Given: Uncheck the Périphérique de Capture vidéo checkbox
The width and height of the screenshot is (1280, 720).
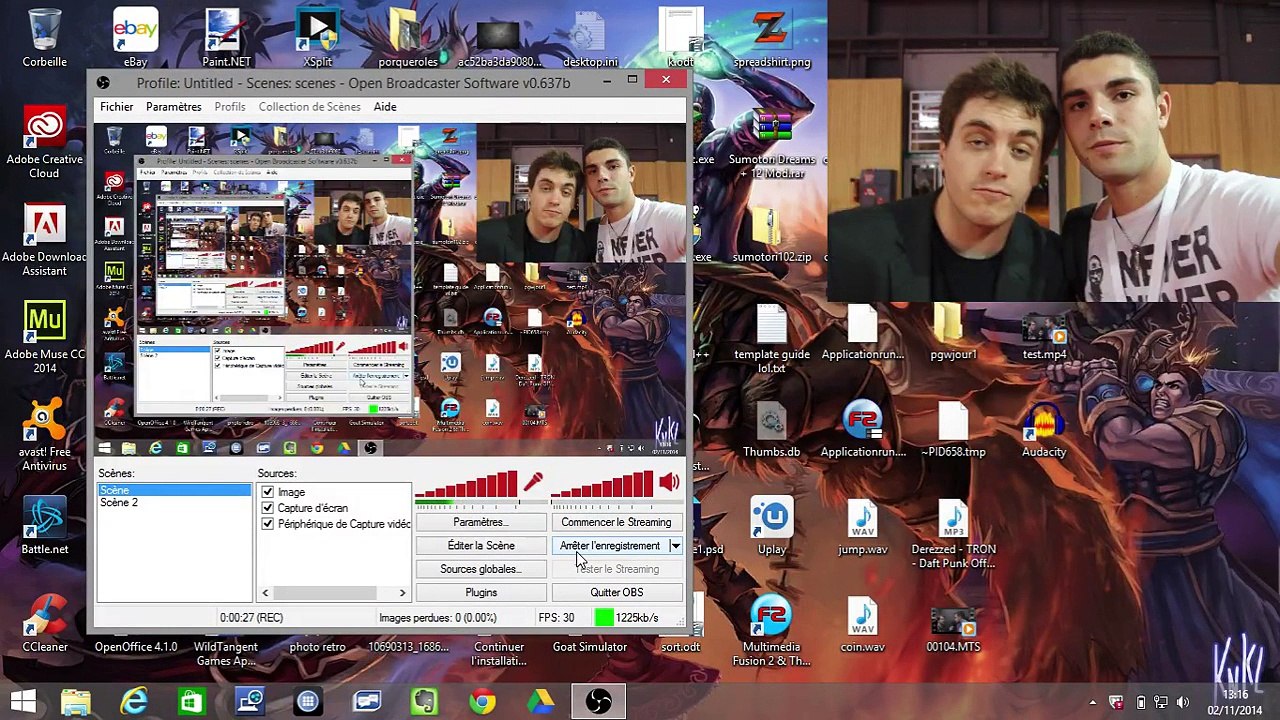Looking at the screenshot, I should click(267, 524).
